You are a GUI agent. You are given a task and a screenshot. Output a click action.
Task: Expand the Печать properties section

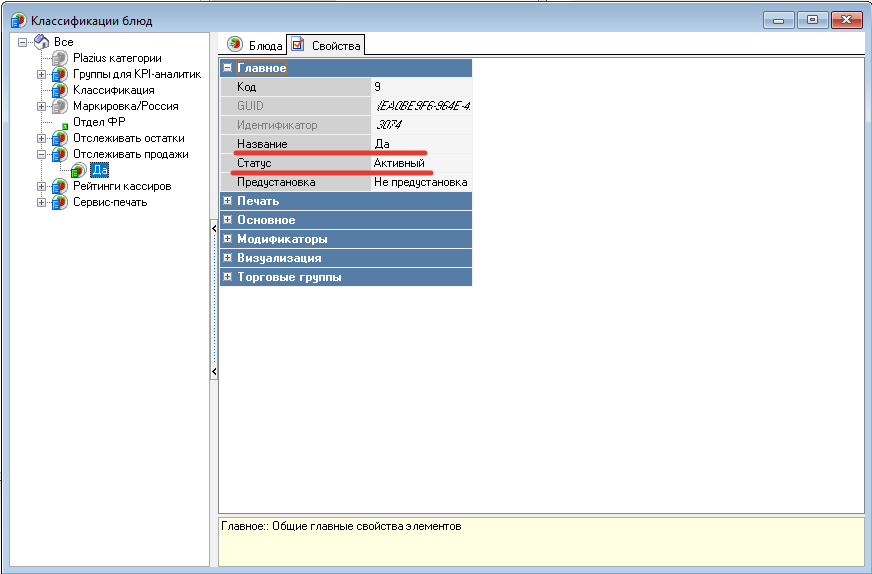pos(228,201)
